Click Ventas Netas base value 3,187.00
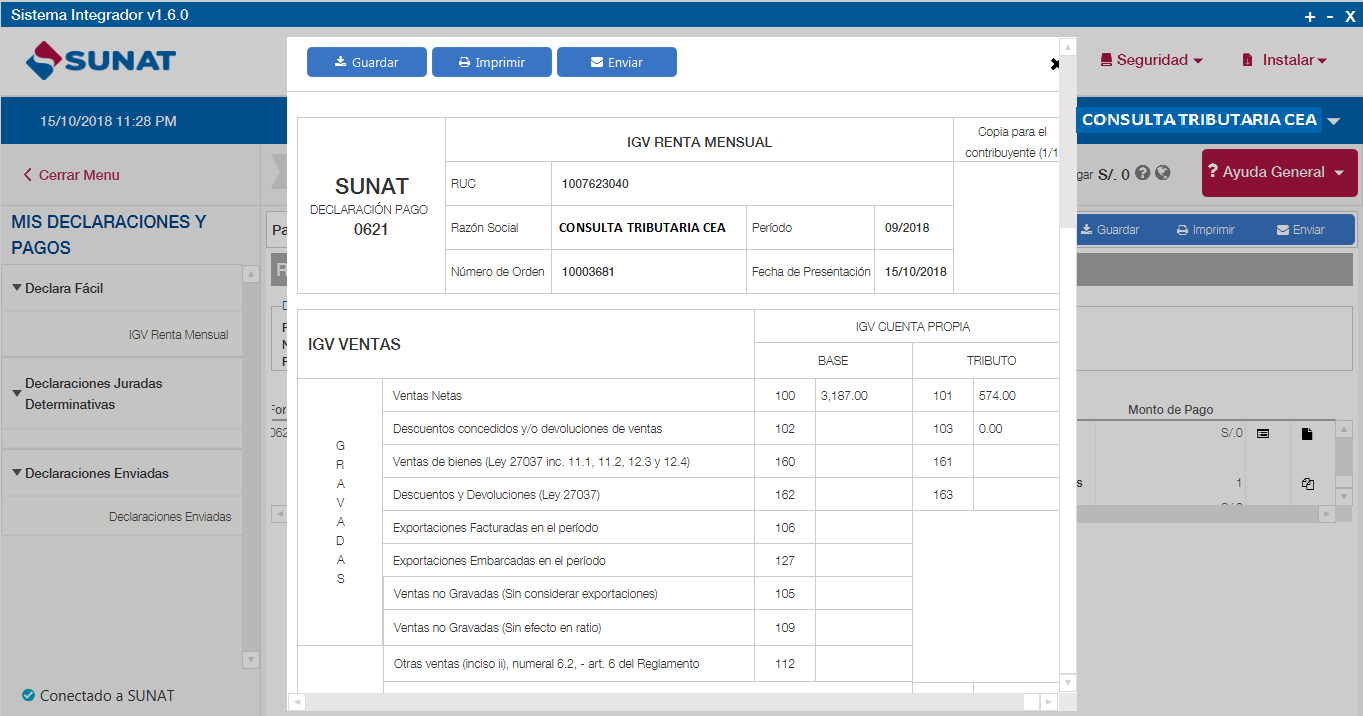The height and width of the screenshot is (716, 1363). pos(844,396)
